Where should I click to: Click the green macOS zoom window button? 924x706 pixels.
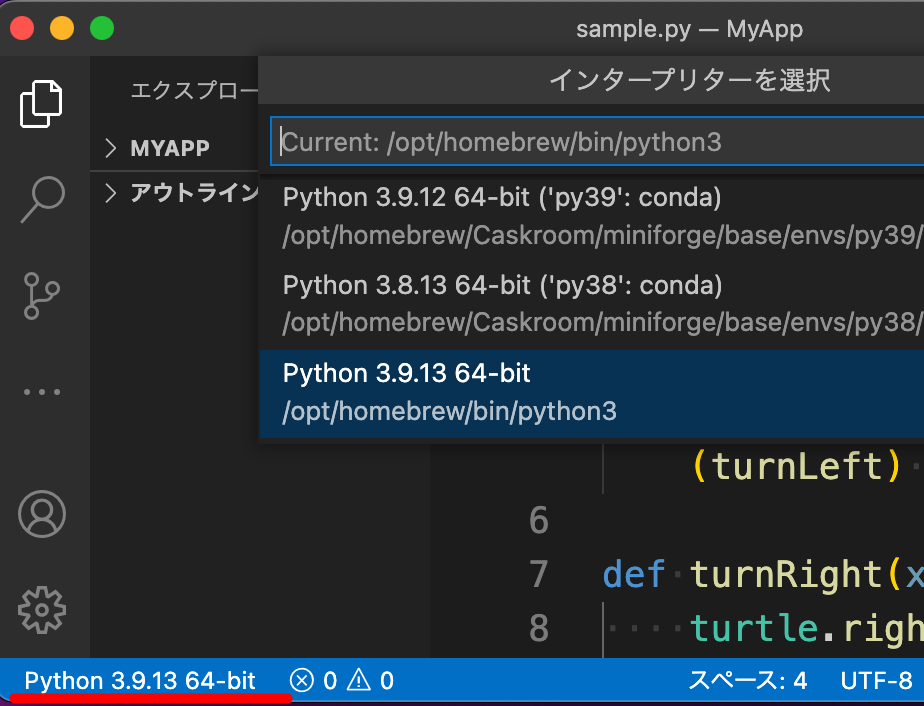coord(102,29)
